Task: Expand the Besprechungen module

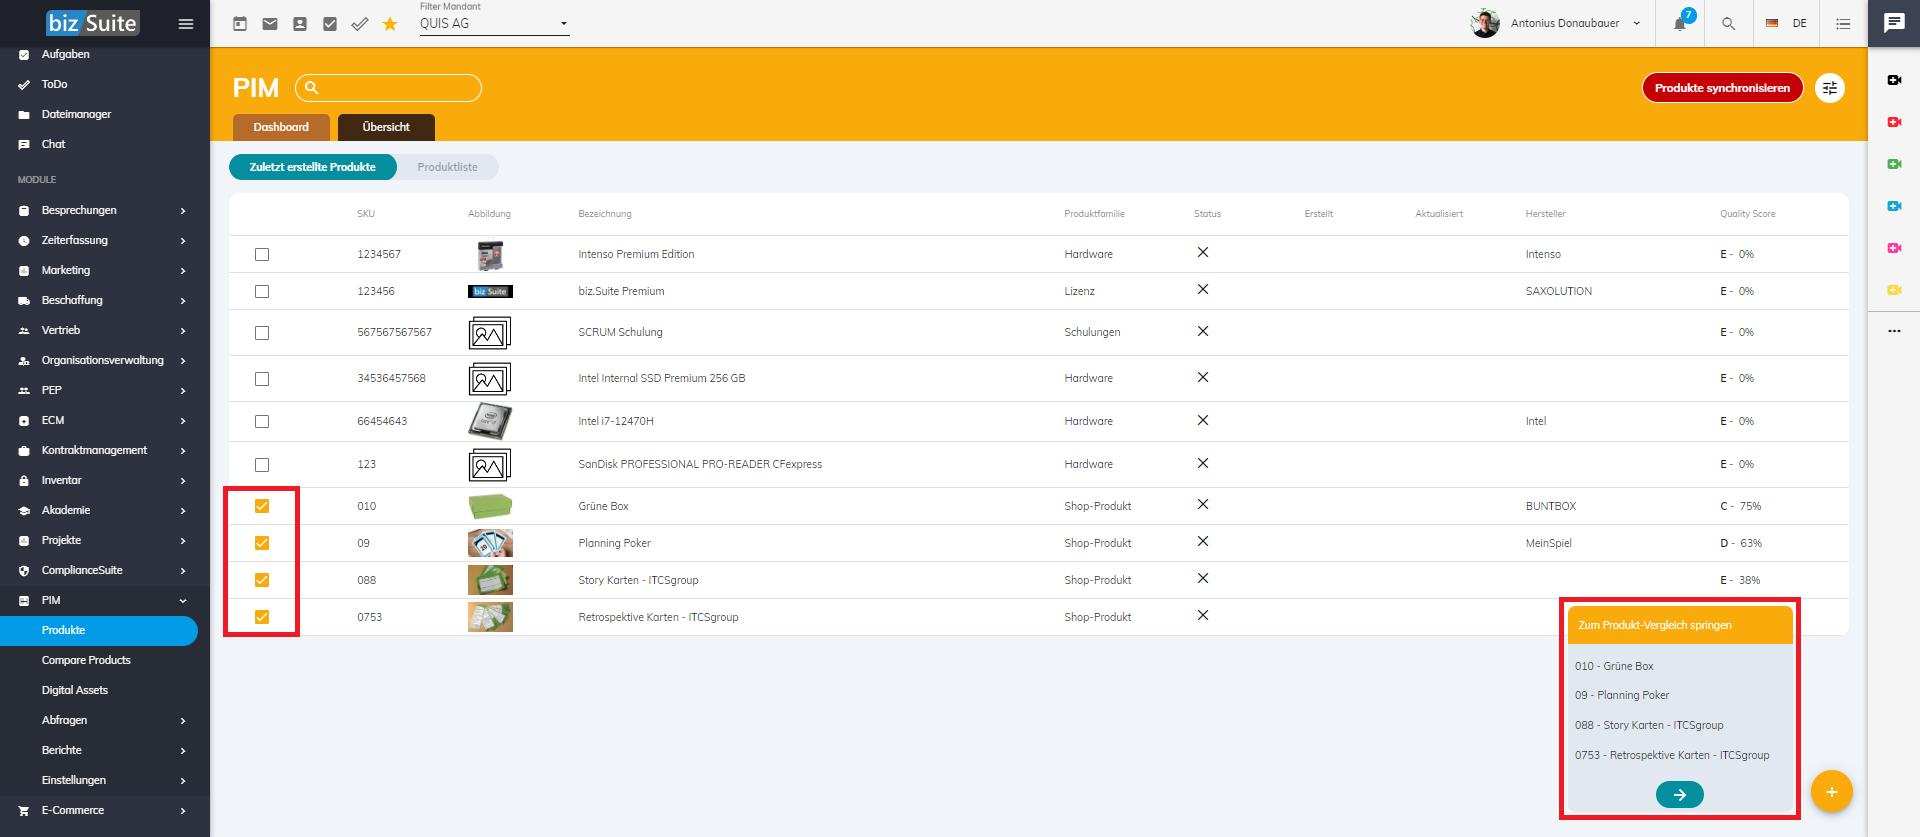Action: tap(104, 211)
